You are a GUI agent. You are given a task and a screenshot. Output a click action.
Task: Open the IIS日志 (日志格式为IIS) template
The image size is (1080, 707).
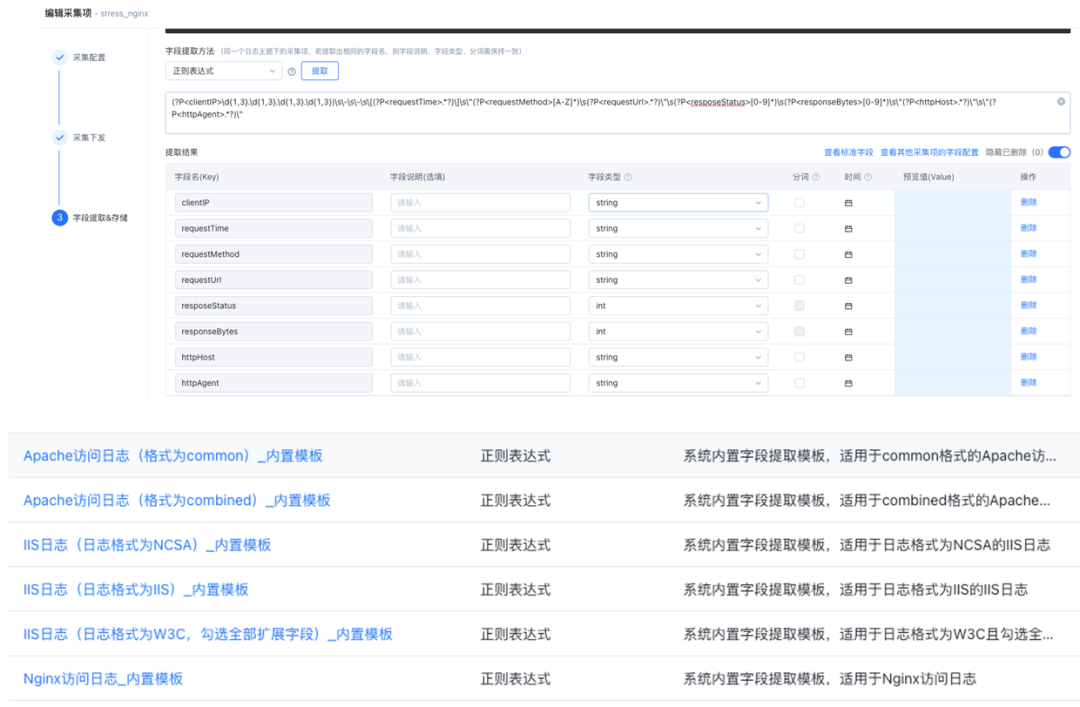[136, 590]
